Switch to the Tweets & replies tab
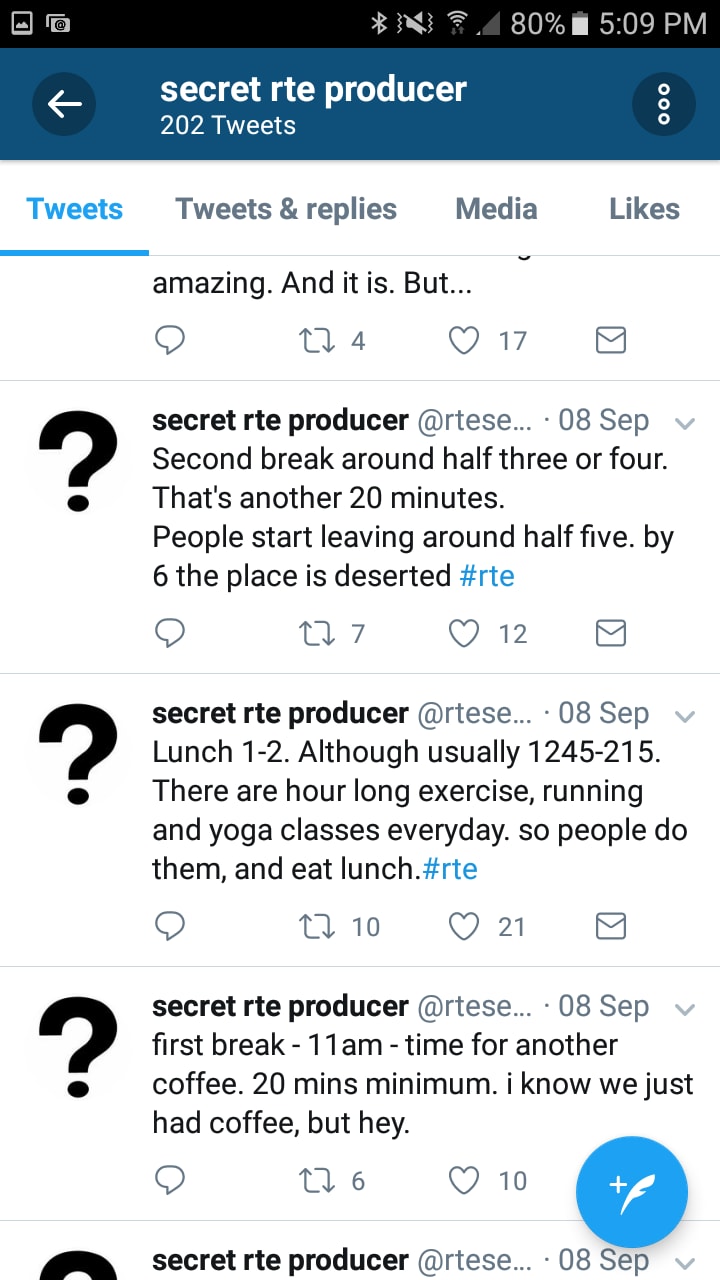This screenshot has height=1280, width=720. [x=286, y=209]
